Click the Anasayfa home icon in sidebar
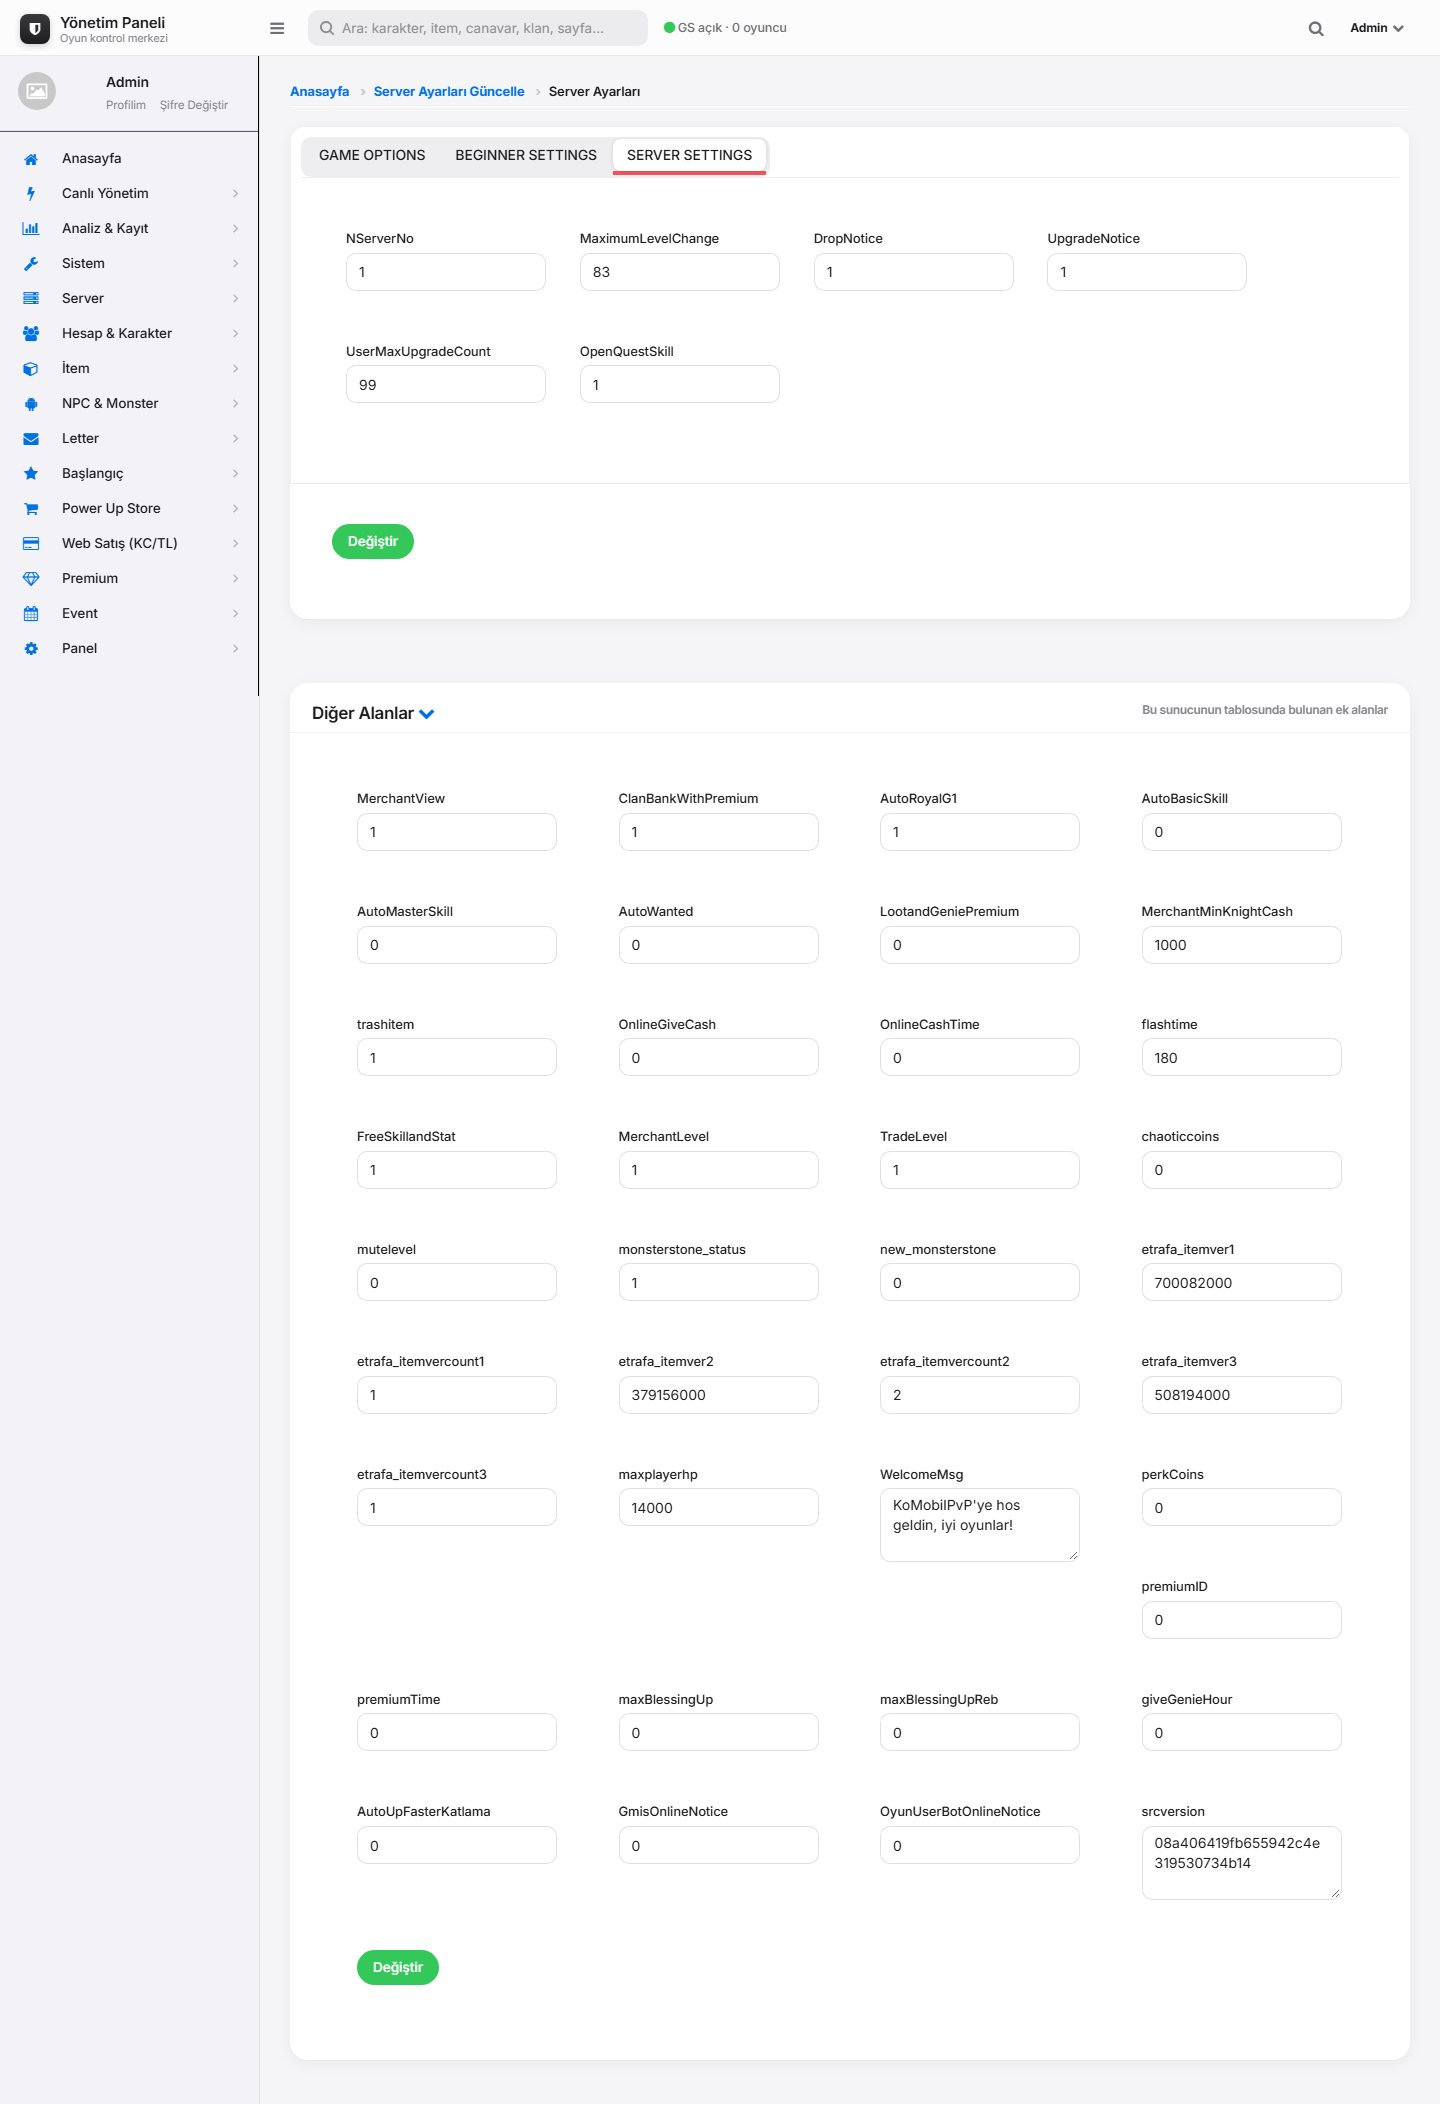Image resolution: width=1440 pixels, height=2104 pixels. point(31,159)
